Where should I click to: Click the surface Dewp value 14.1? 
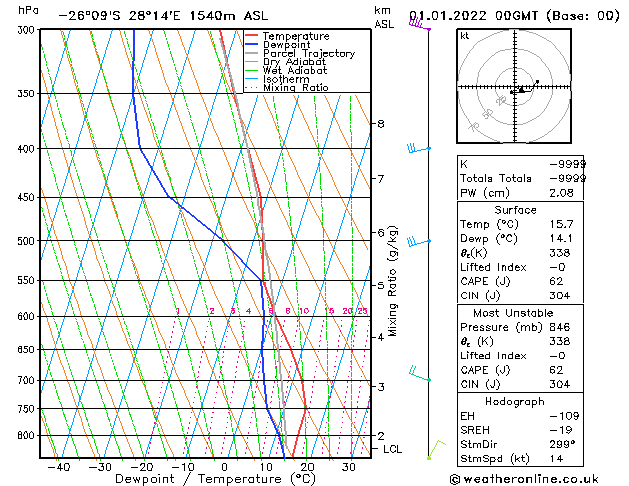pyautogui.click(x=561, y=239)
